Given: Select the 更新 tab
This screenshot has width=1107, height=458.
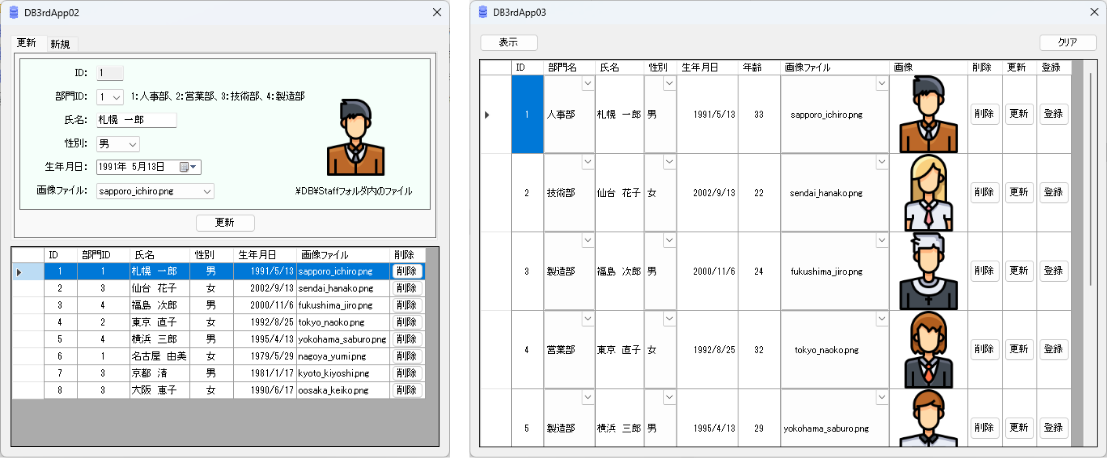Looking at the screenshot, I should click(25, 43).
